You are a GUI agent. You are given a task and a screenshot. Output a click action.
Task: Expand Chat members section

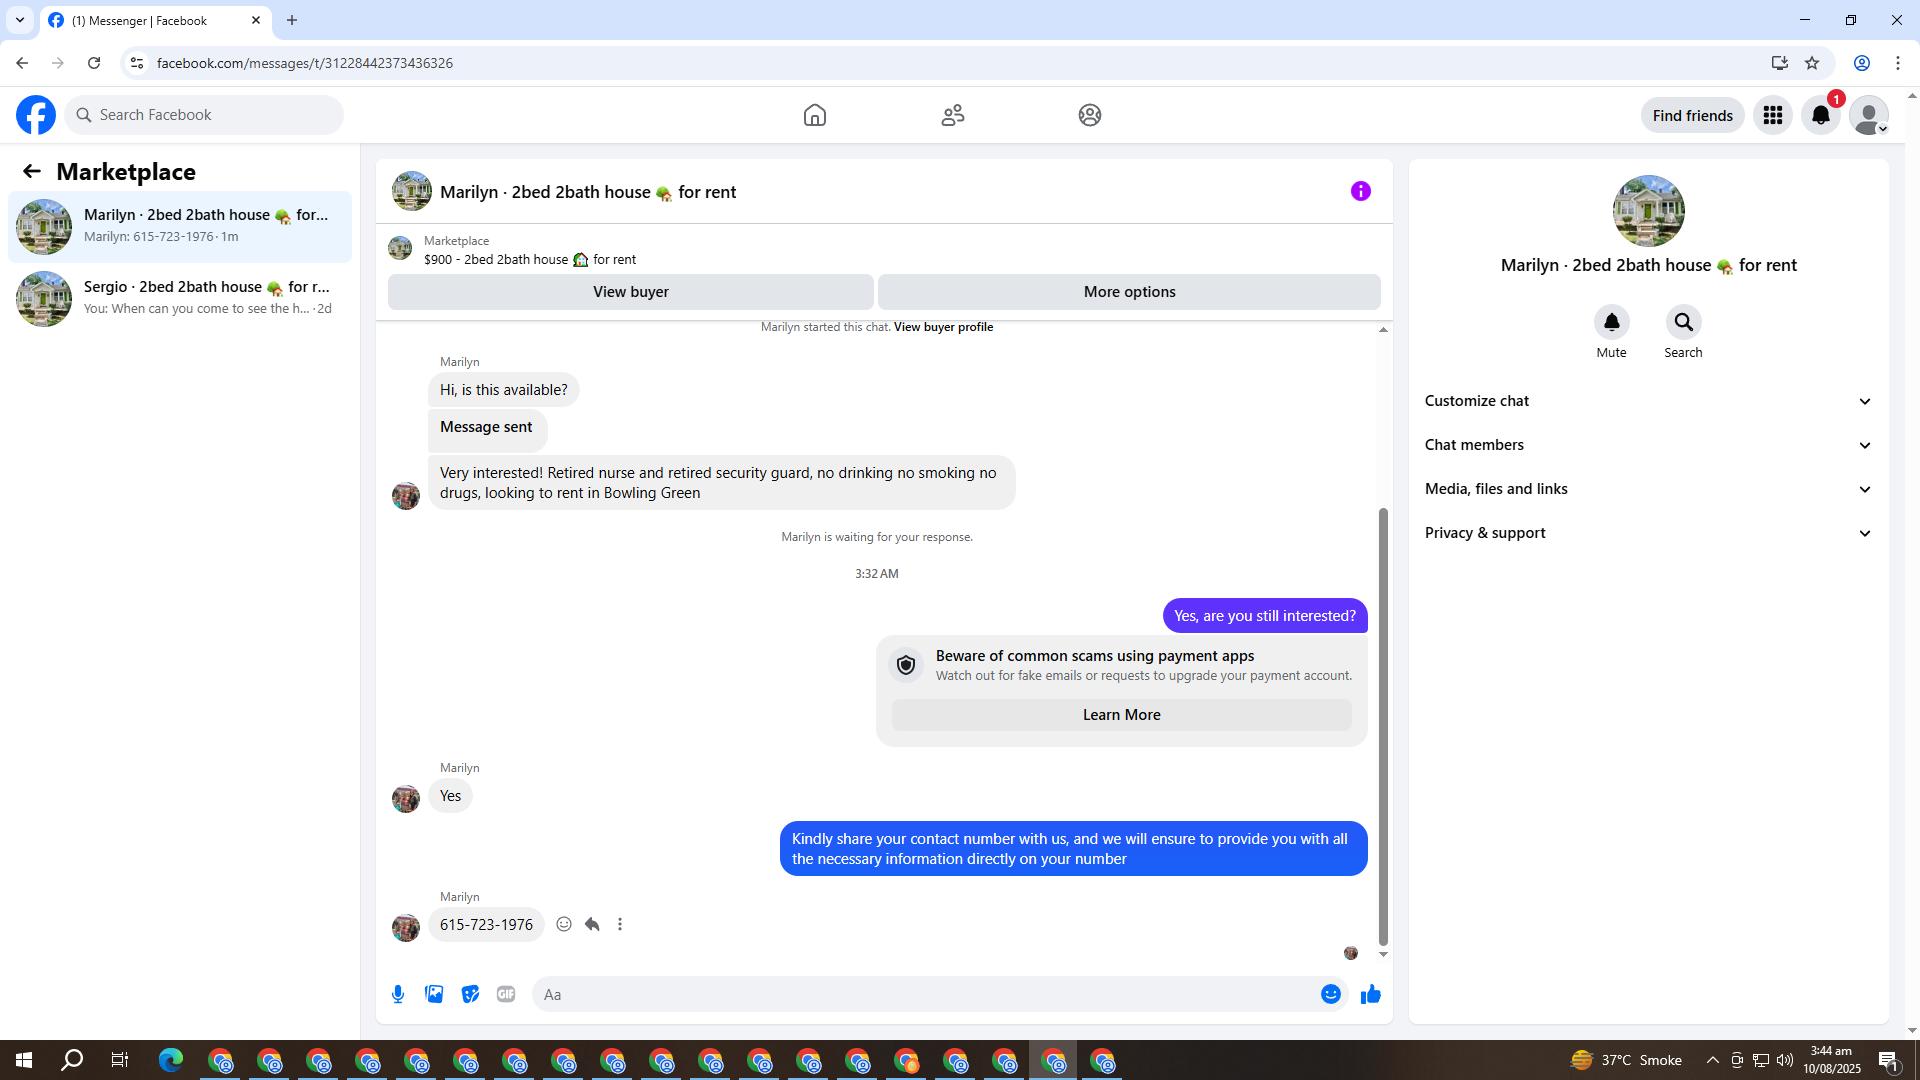[1647, 445]
